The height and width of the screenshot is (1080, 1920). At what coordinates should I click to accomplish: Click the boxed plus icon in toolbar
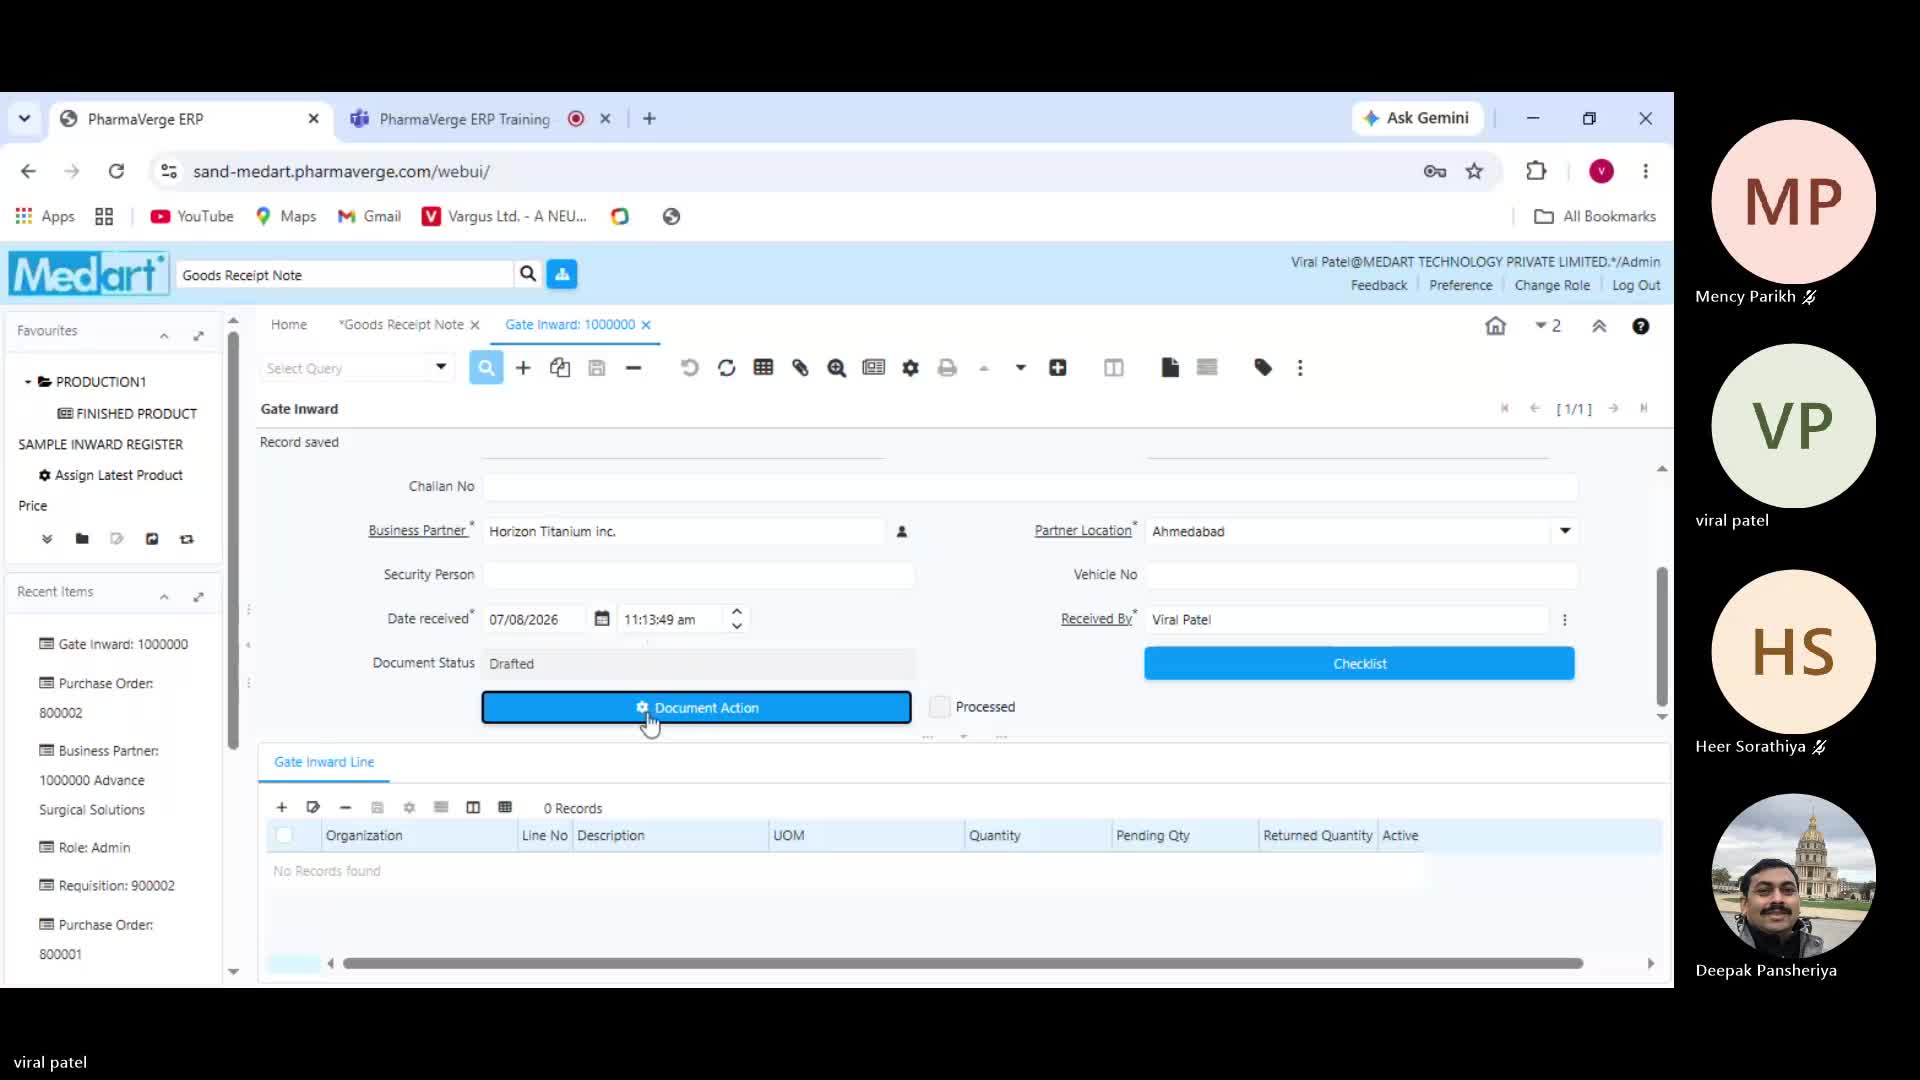1057,368
